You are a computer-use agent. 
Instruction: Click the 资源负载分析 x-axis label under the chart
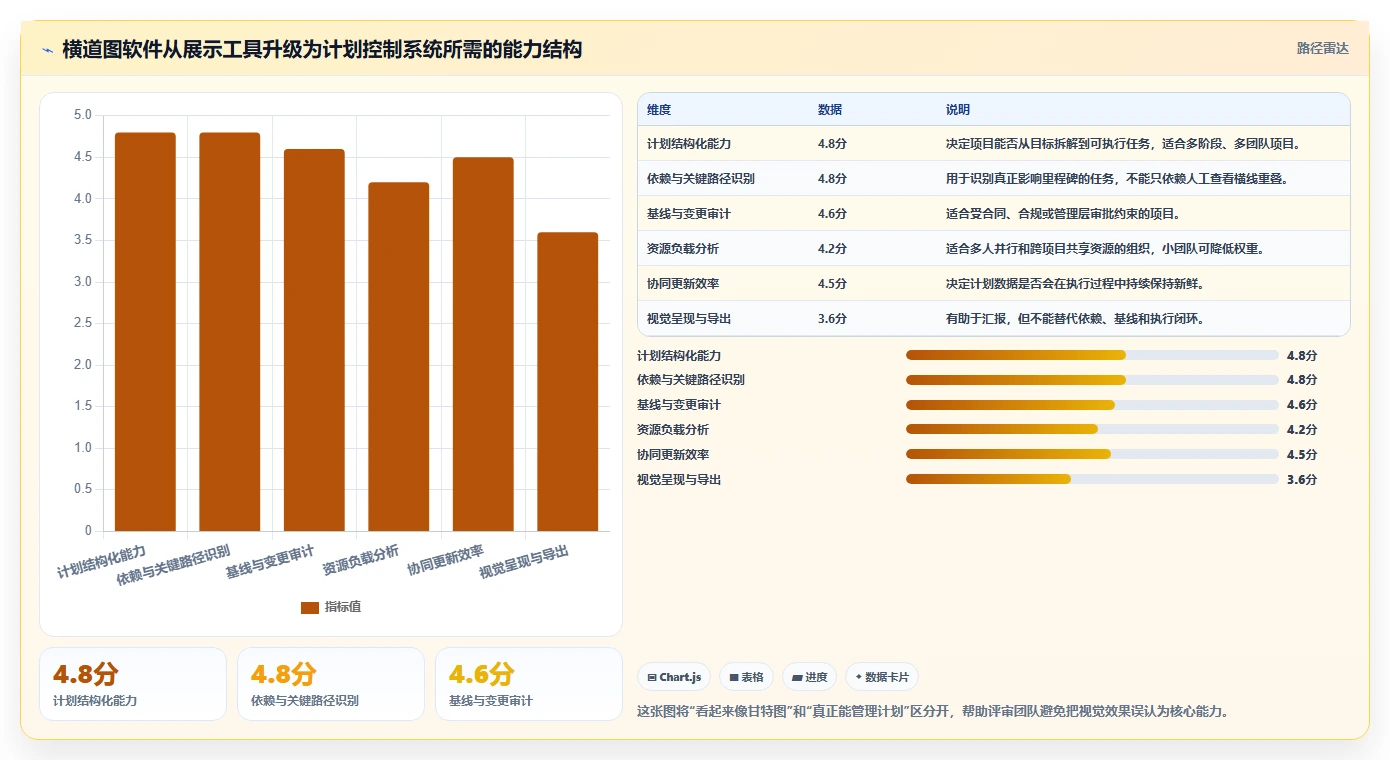coord(361,559)
